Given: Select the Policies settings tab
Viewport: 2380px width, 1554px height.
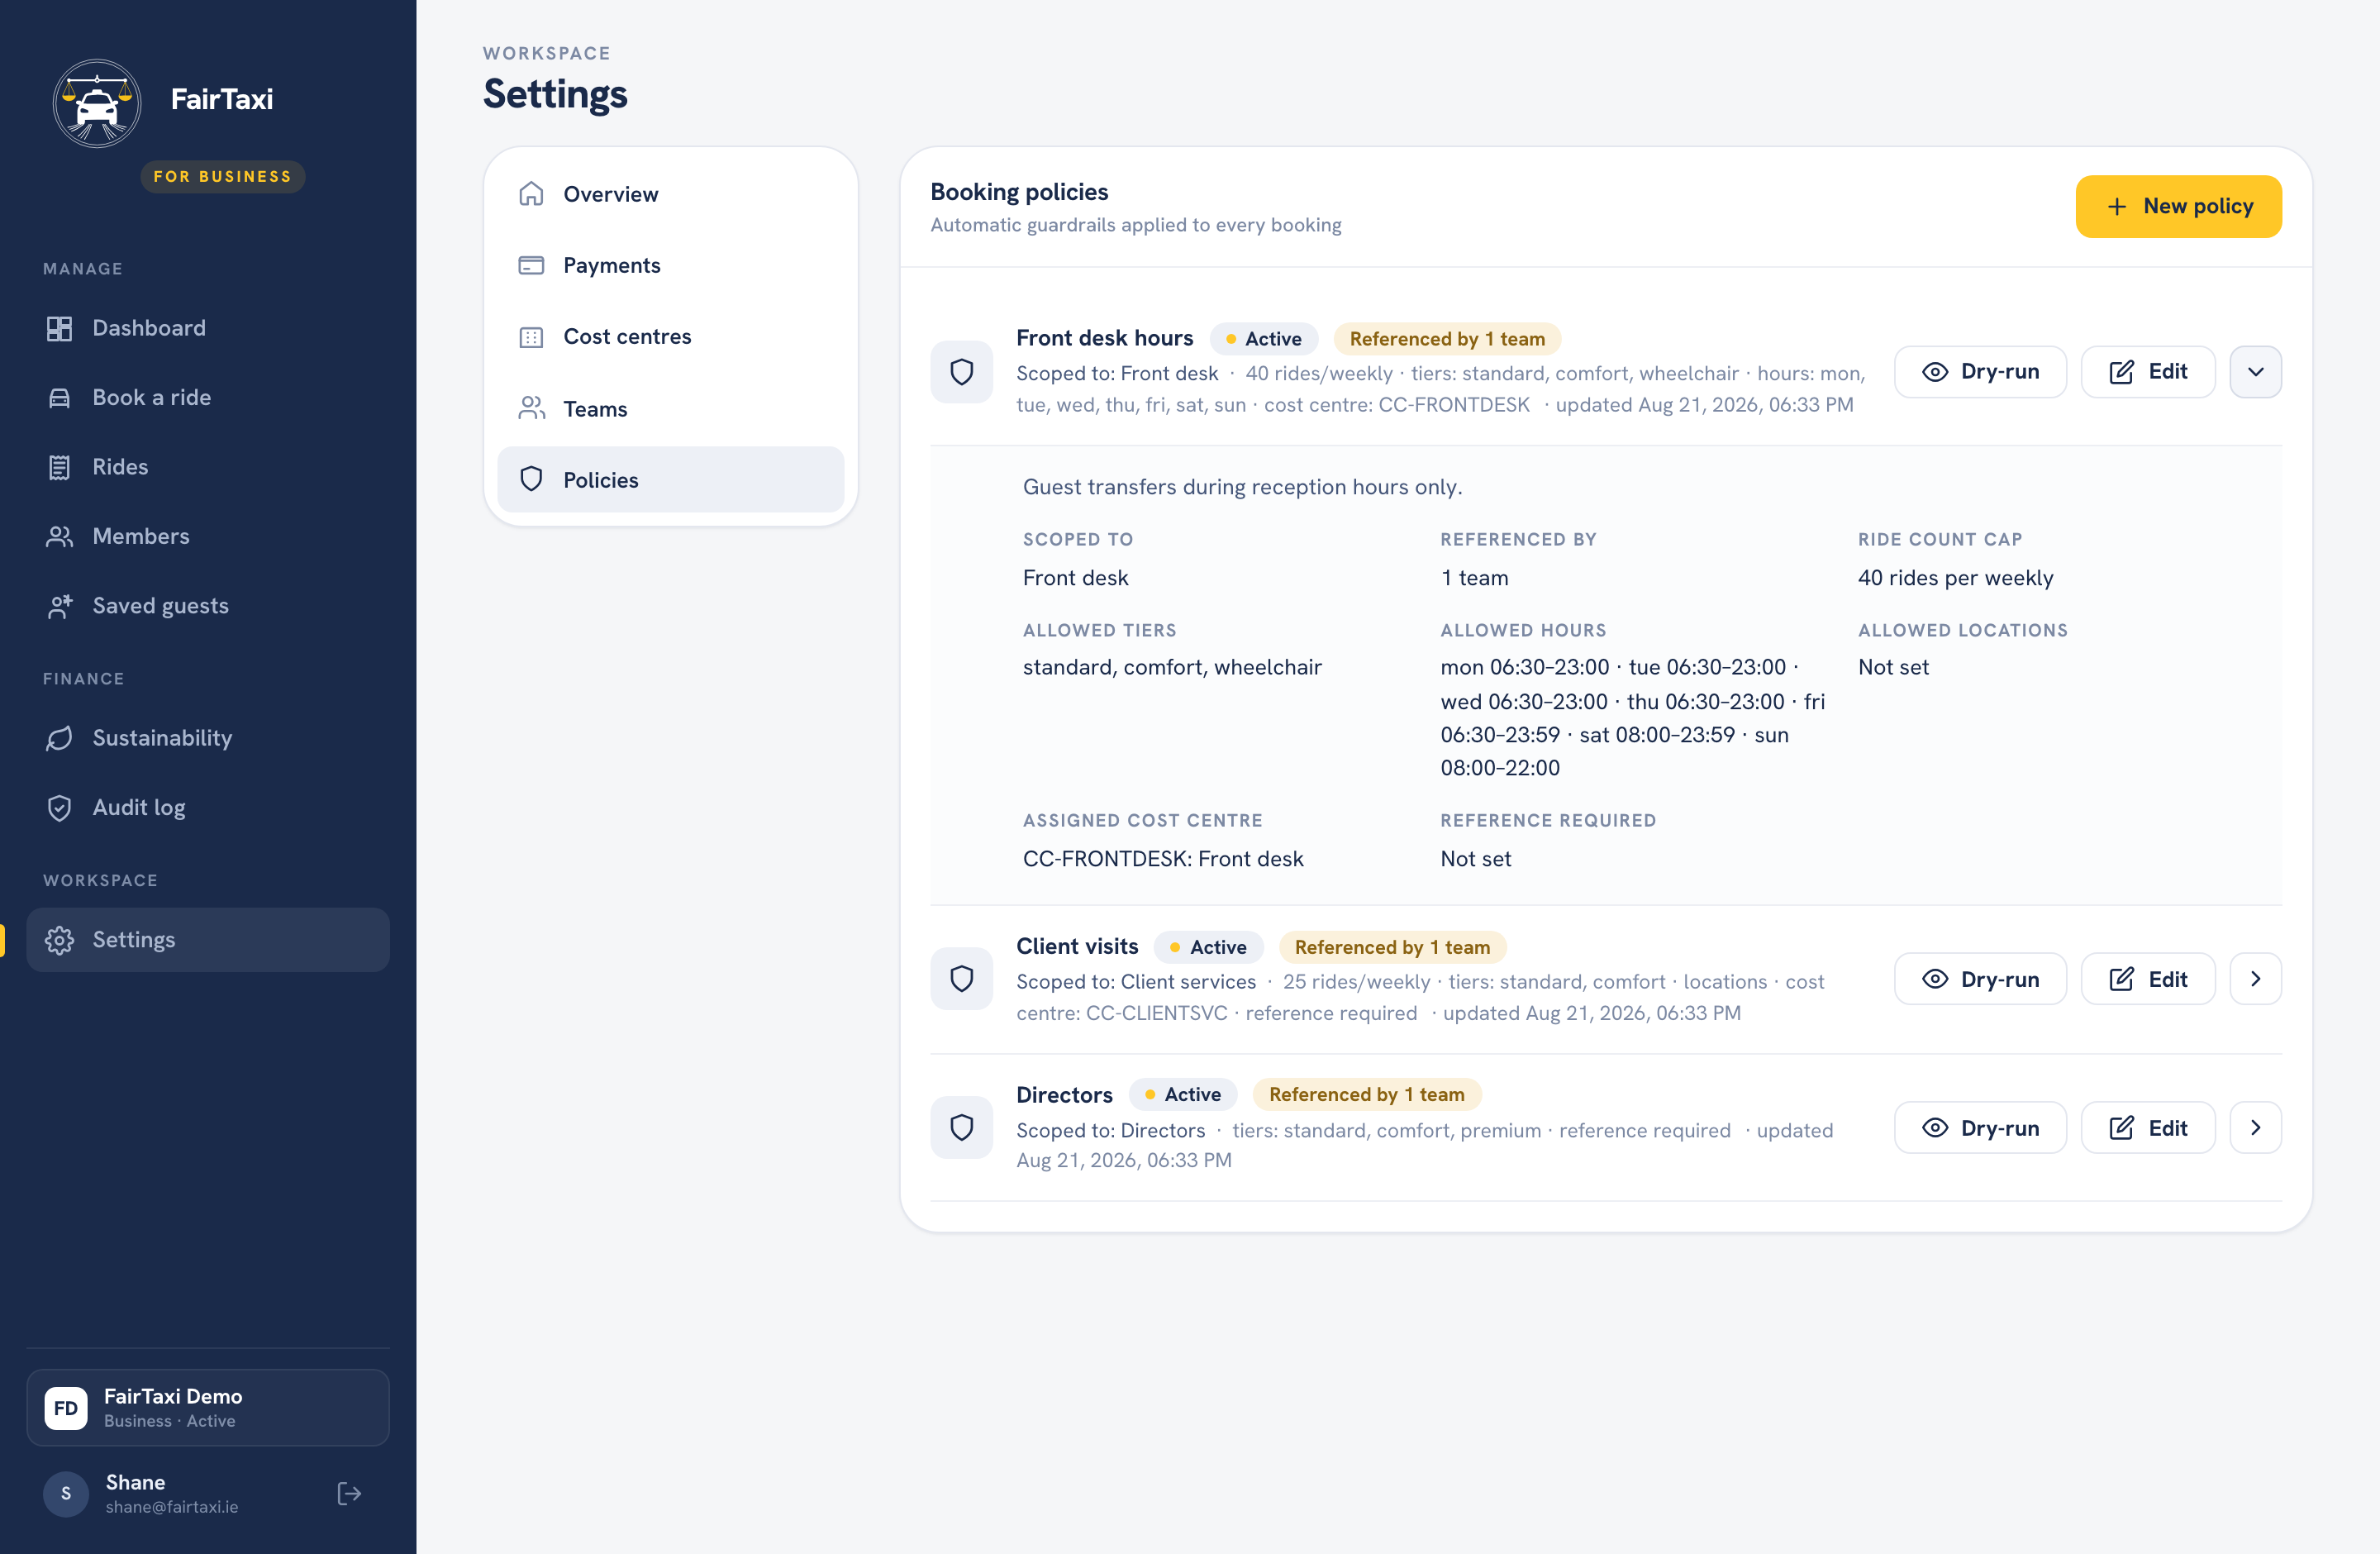Looking at the screenshot, I should click(670, 480).
